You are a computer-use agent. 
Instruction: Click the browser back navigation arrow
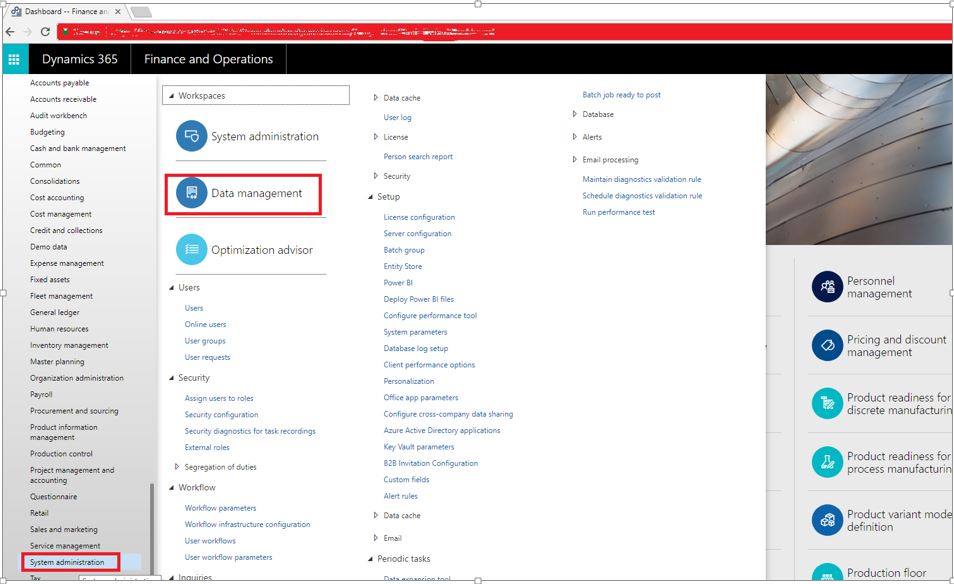coord(11,31)
